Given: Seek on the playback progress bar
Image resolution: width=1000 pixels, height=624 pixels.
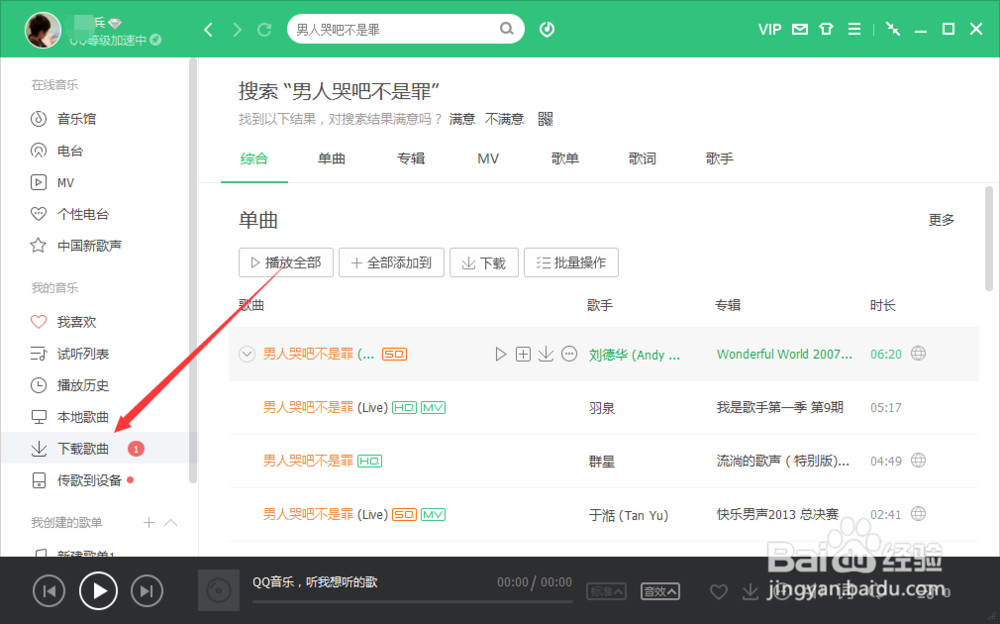Looking at the screenshot, I should (x=412, y=601).
